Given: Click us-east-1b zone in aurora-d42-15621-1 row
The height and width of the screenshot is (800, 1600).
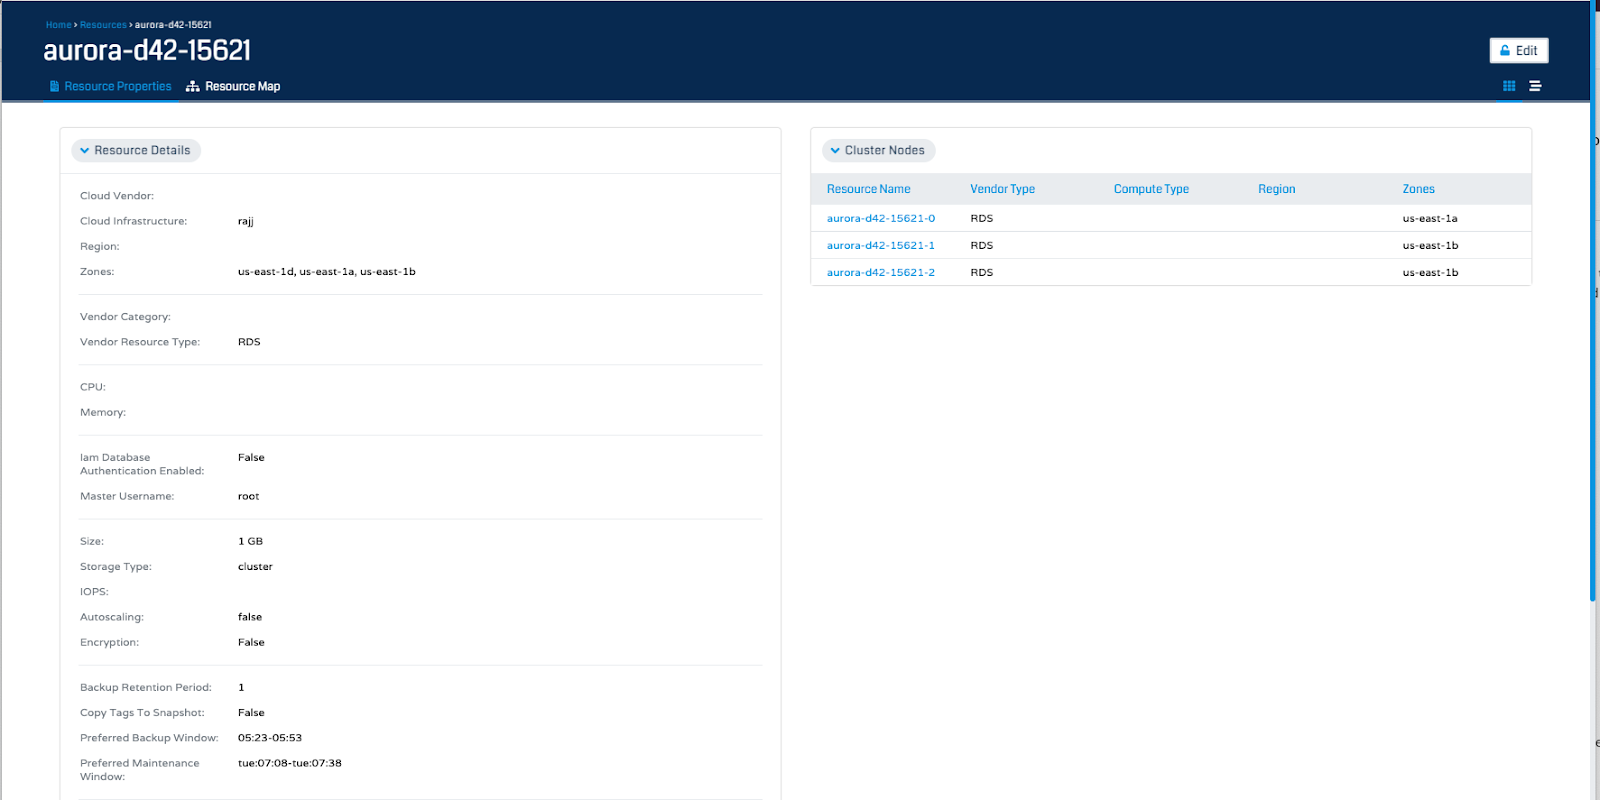Looking at the screenshot, I should click(x=1430, y=245).
